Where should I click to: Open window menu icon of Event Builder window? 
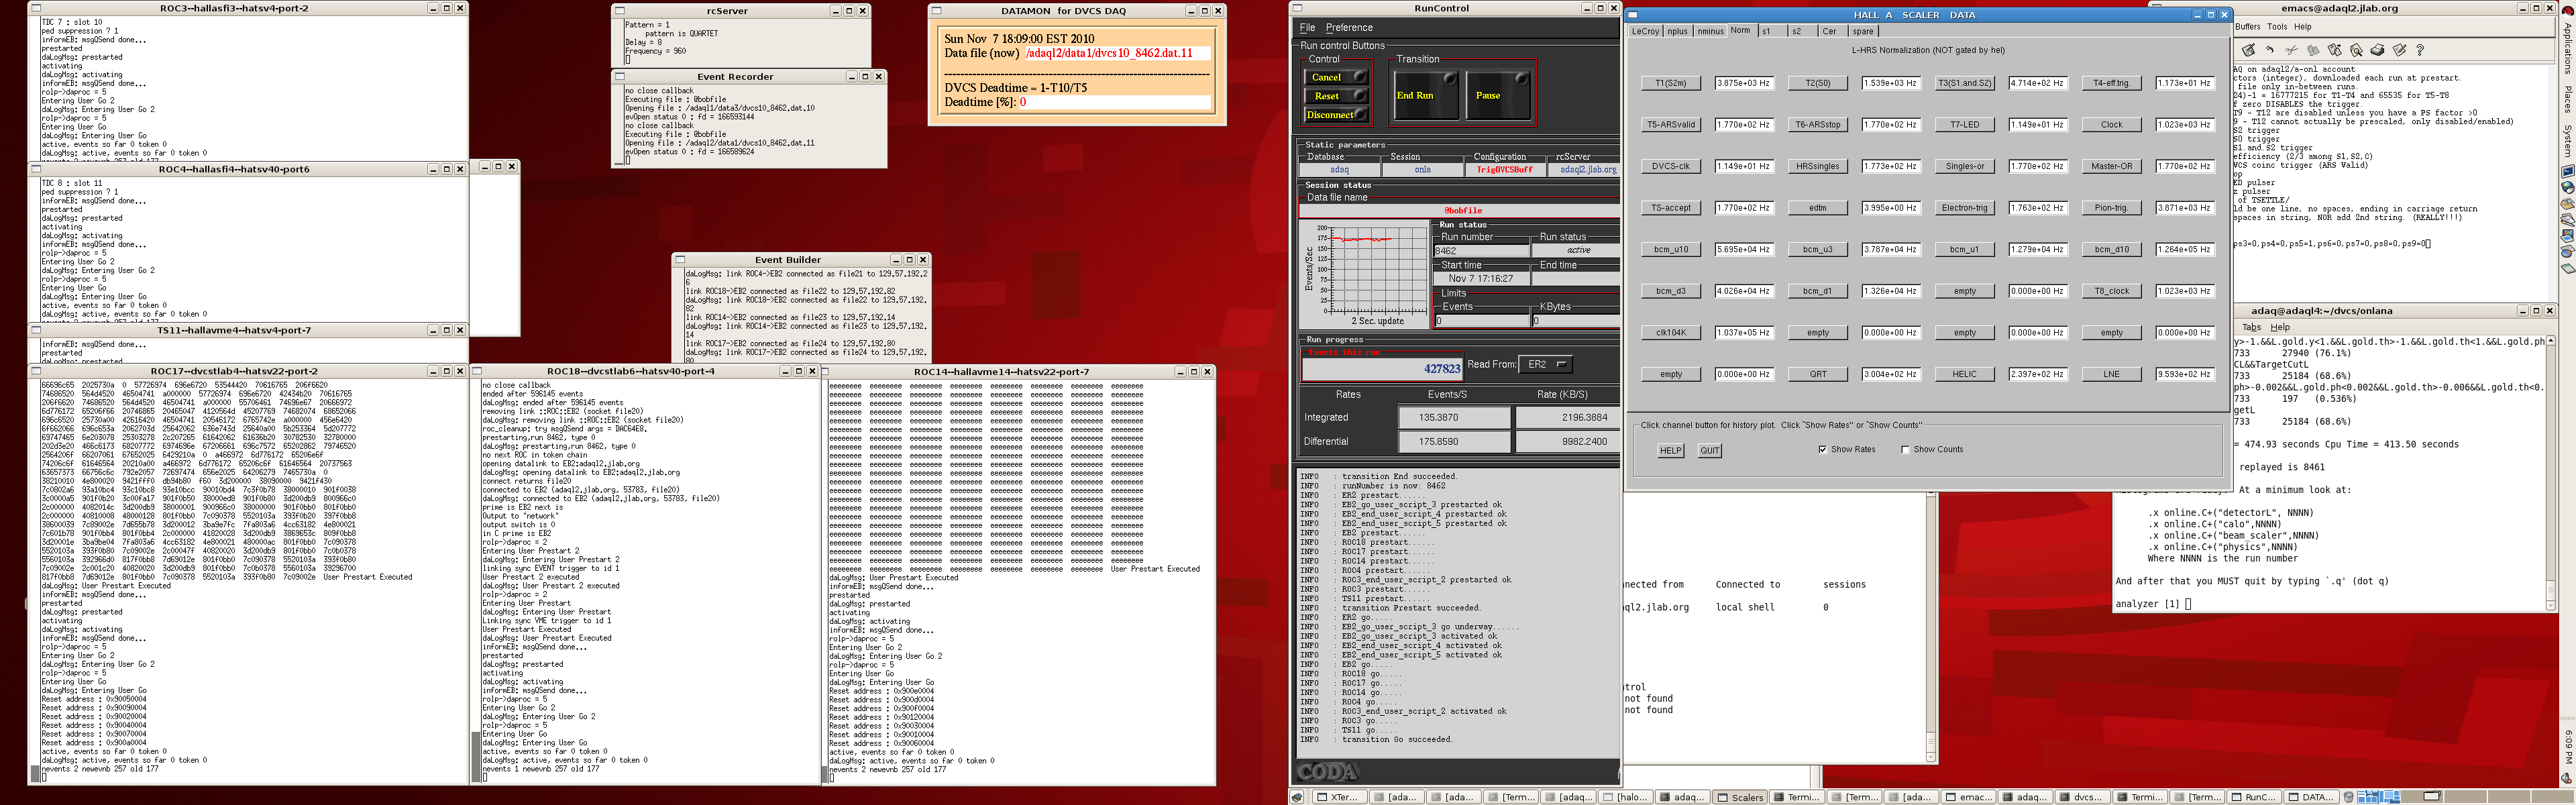[x=680, y=260]
